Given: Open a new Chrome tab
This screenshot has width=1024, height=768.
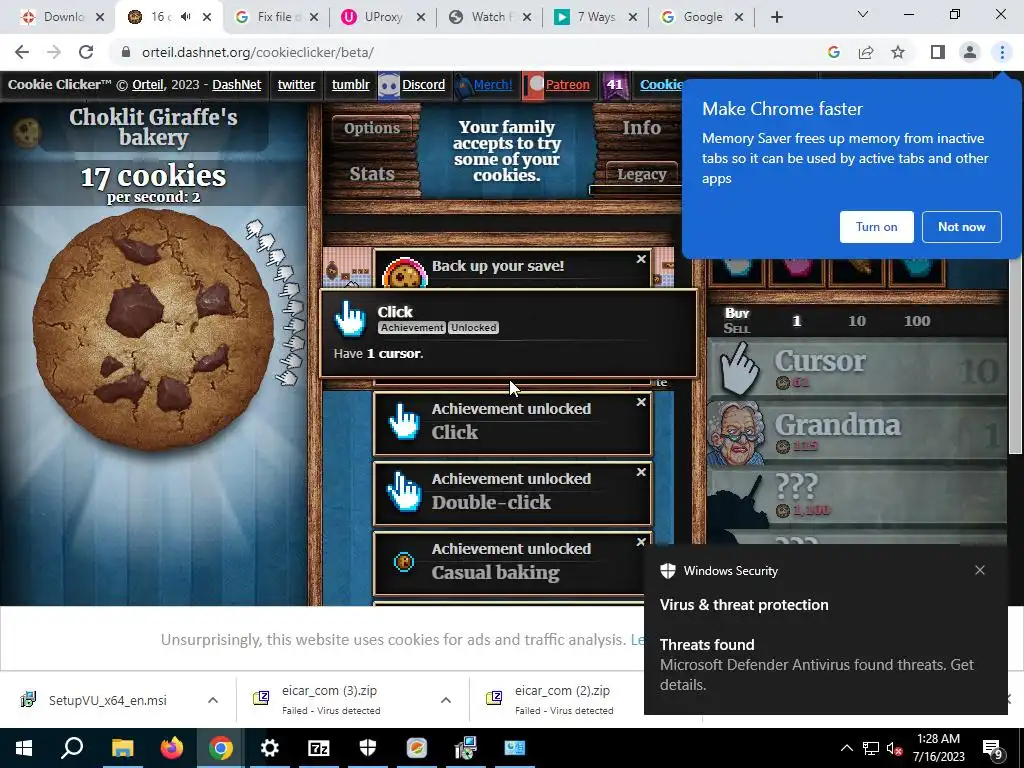Looking at the screenshot, I should click(x=776, y=17).
